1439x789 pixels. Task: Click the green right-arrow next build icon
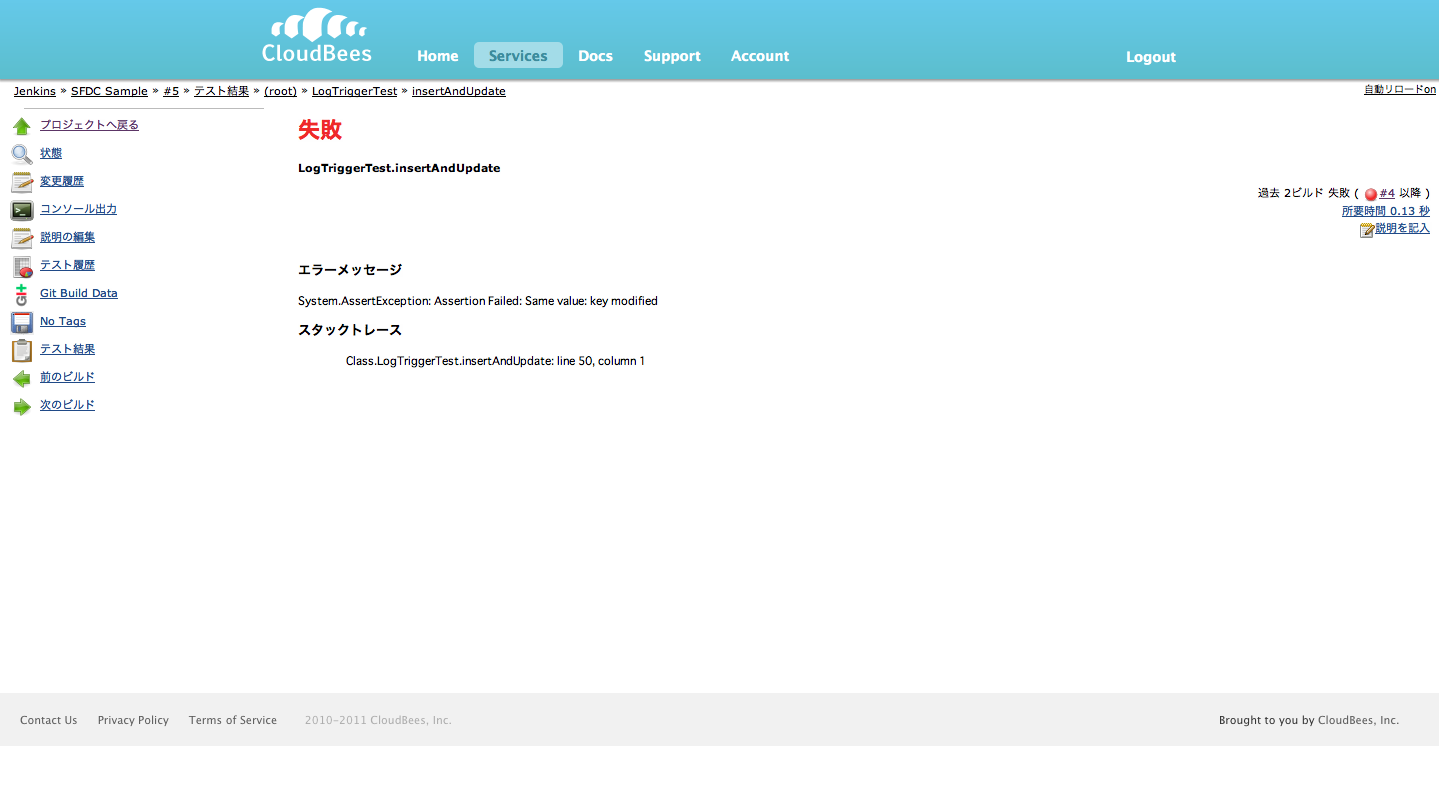pos(22,406)
